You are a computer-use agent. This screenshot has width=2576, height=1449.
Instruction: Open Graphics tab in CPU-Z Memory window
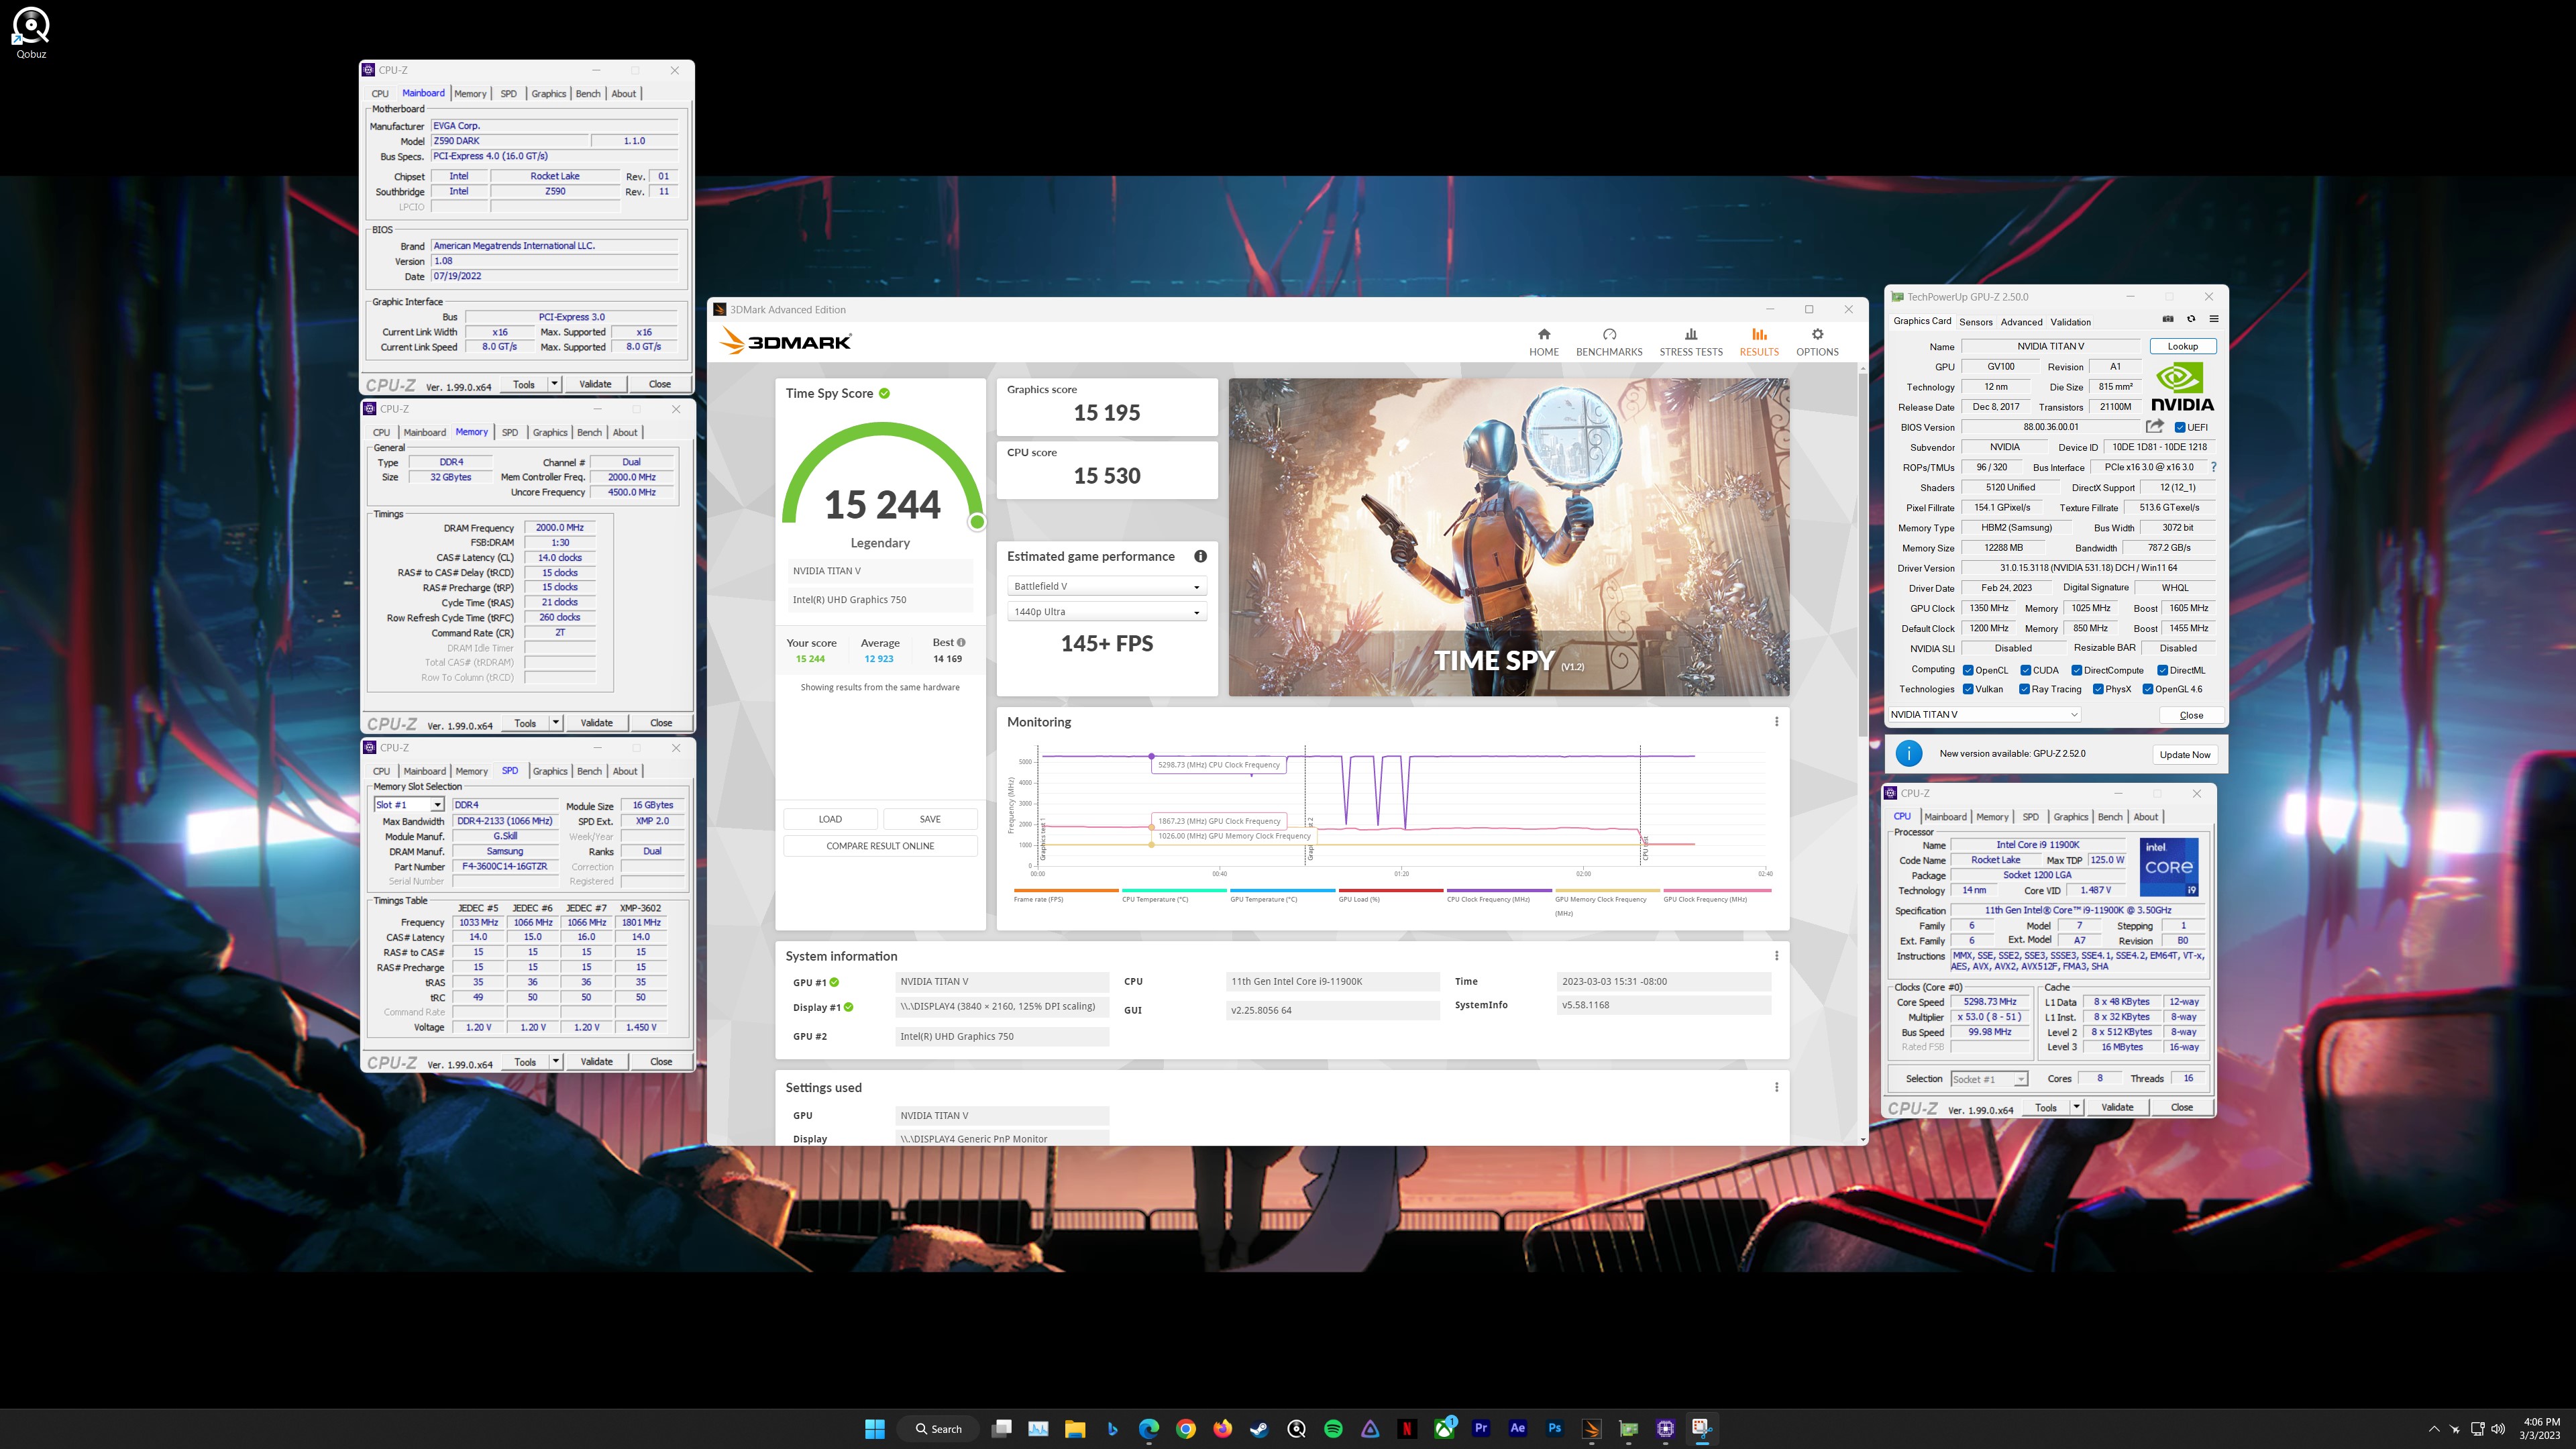click(x=549, y=433)
